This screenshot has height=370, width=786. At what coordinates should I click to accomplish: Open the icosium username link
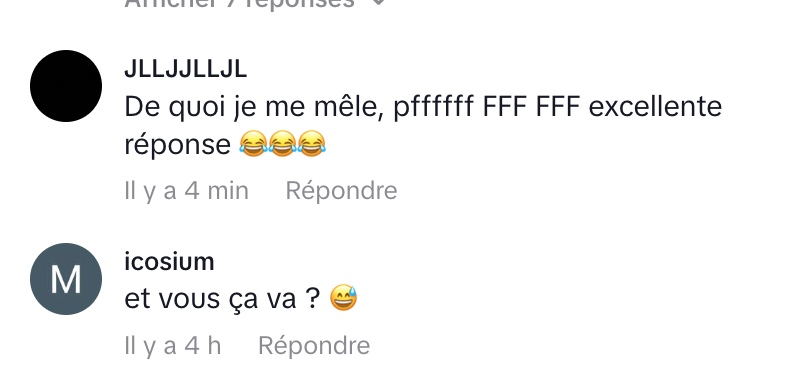tap(169, 262)
